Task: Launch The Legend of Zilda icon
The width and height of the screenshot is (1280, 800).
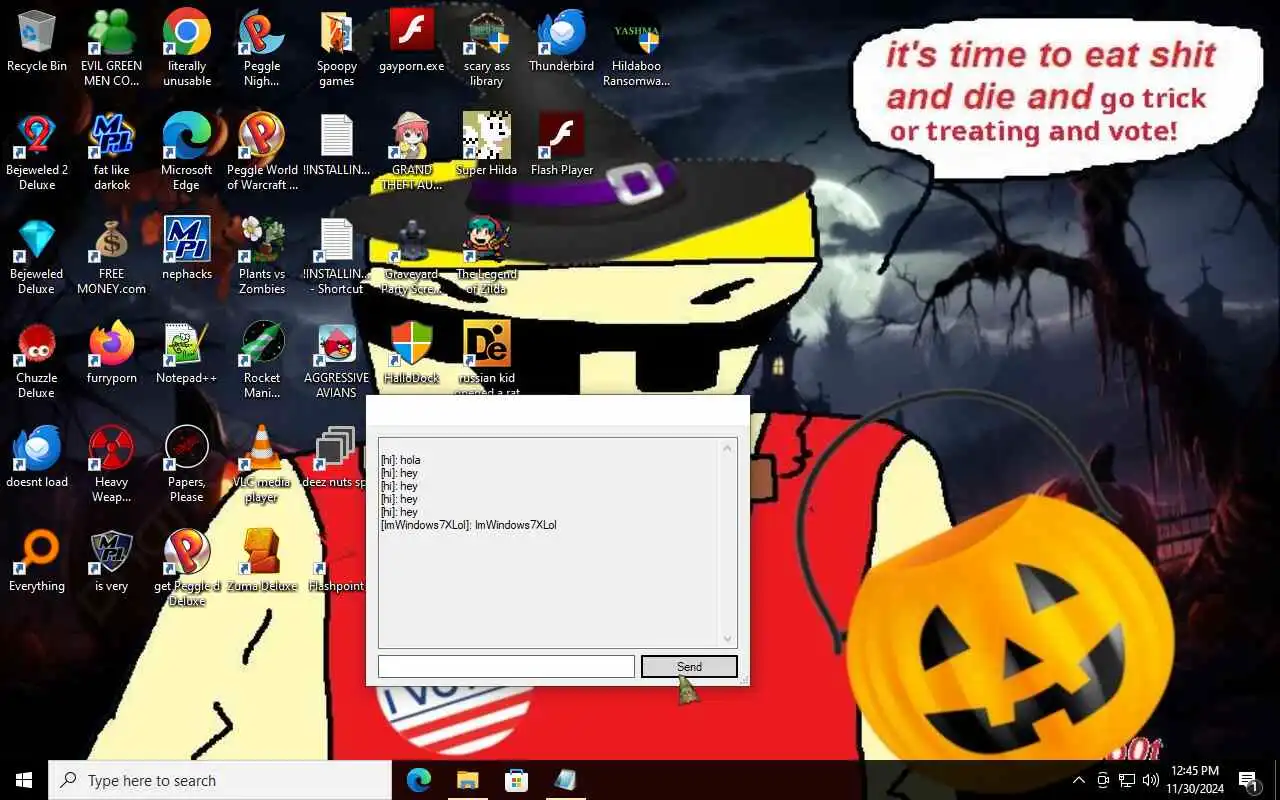Action: (x=487, y=256)
